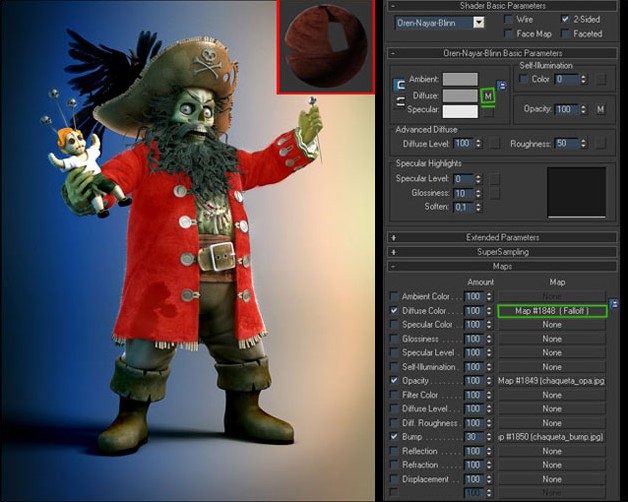Click the Opacity map M button
Screen dimensions: 628x502
600,108
